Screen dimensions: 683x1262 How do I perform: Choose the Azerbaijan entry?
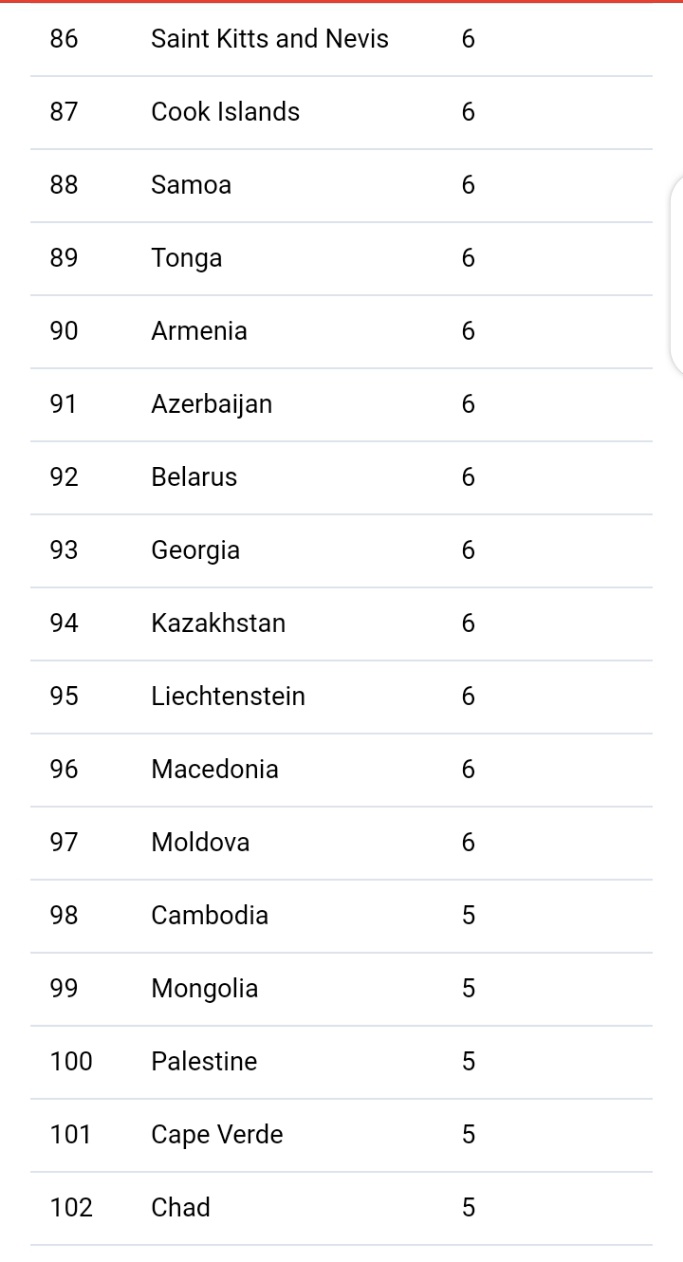(x=211, y=404)
